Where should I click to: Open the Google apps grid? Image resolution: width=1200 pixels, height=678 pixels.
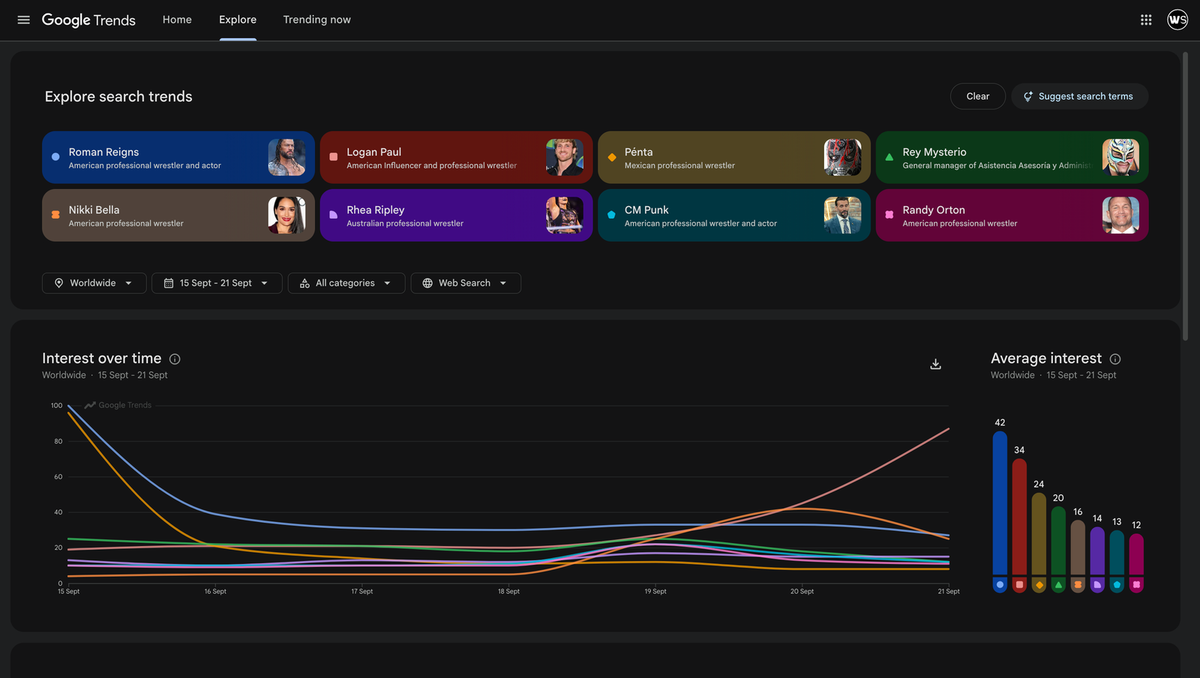coord(1146,20)
